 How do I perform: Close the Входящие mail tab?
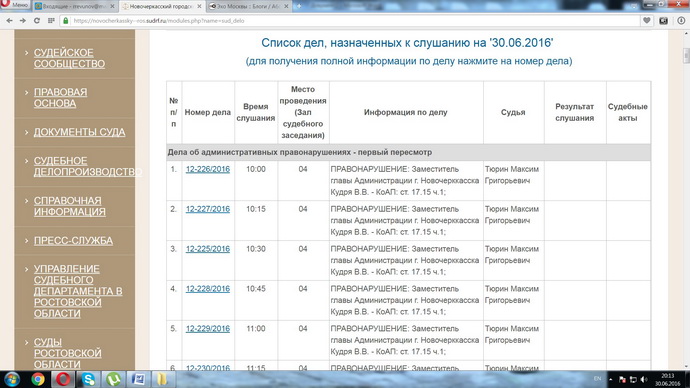click(112, 7)
